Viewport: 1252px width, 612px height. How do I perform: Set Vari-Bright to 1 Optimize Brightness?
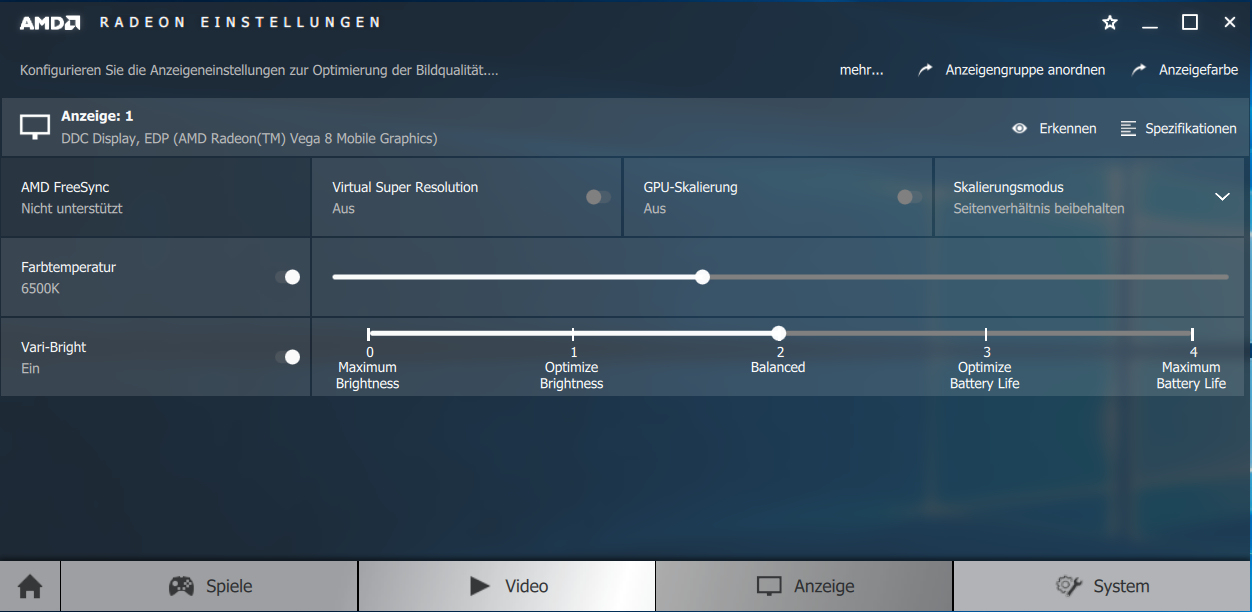573,334
